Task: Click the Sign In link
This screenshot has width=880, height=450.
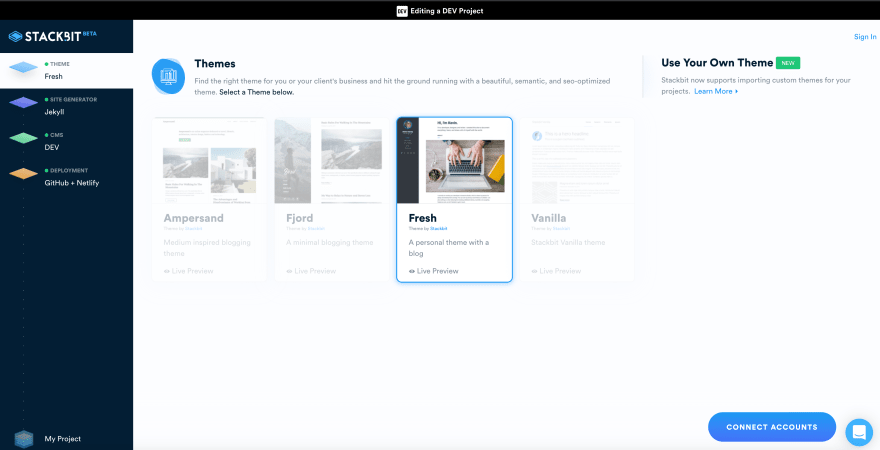Action: [865, 37]
